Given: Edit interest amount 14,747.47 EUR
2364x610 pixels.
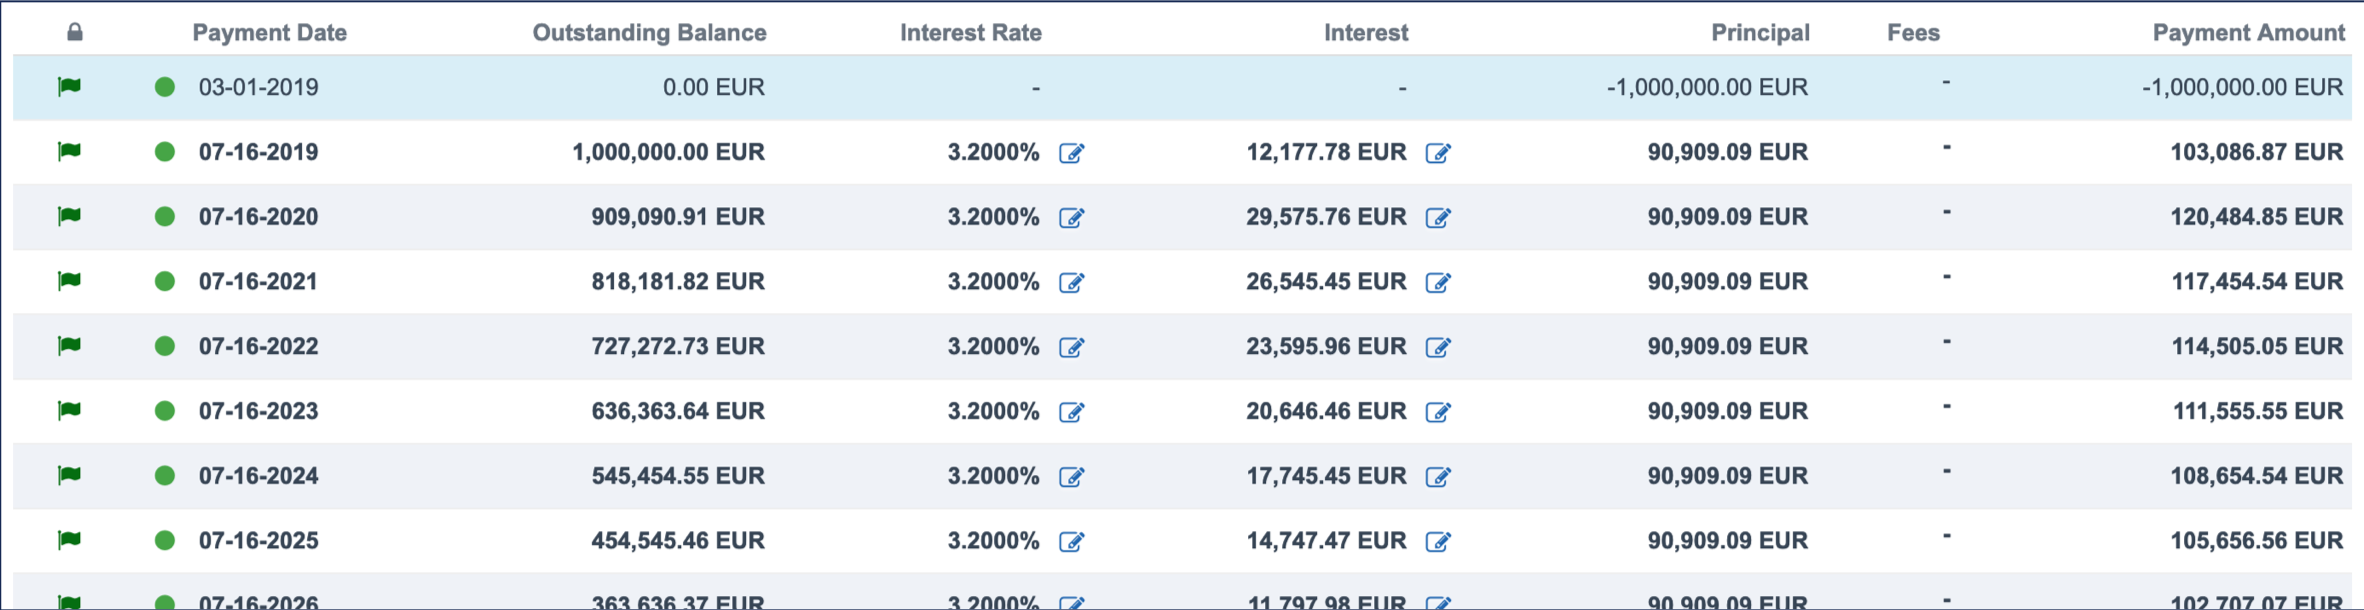Looking at the screenshot, I should pyautogui.click(x=1437, y=542).
